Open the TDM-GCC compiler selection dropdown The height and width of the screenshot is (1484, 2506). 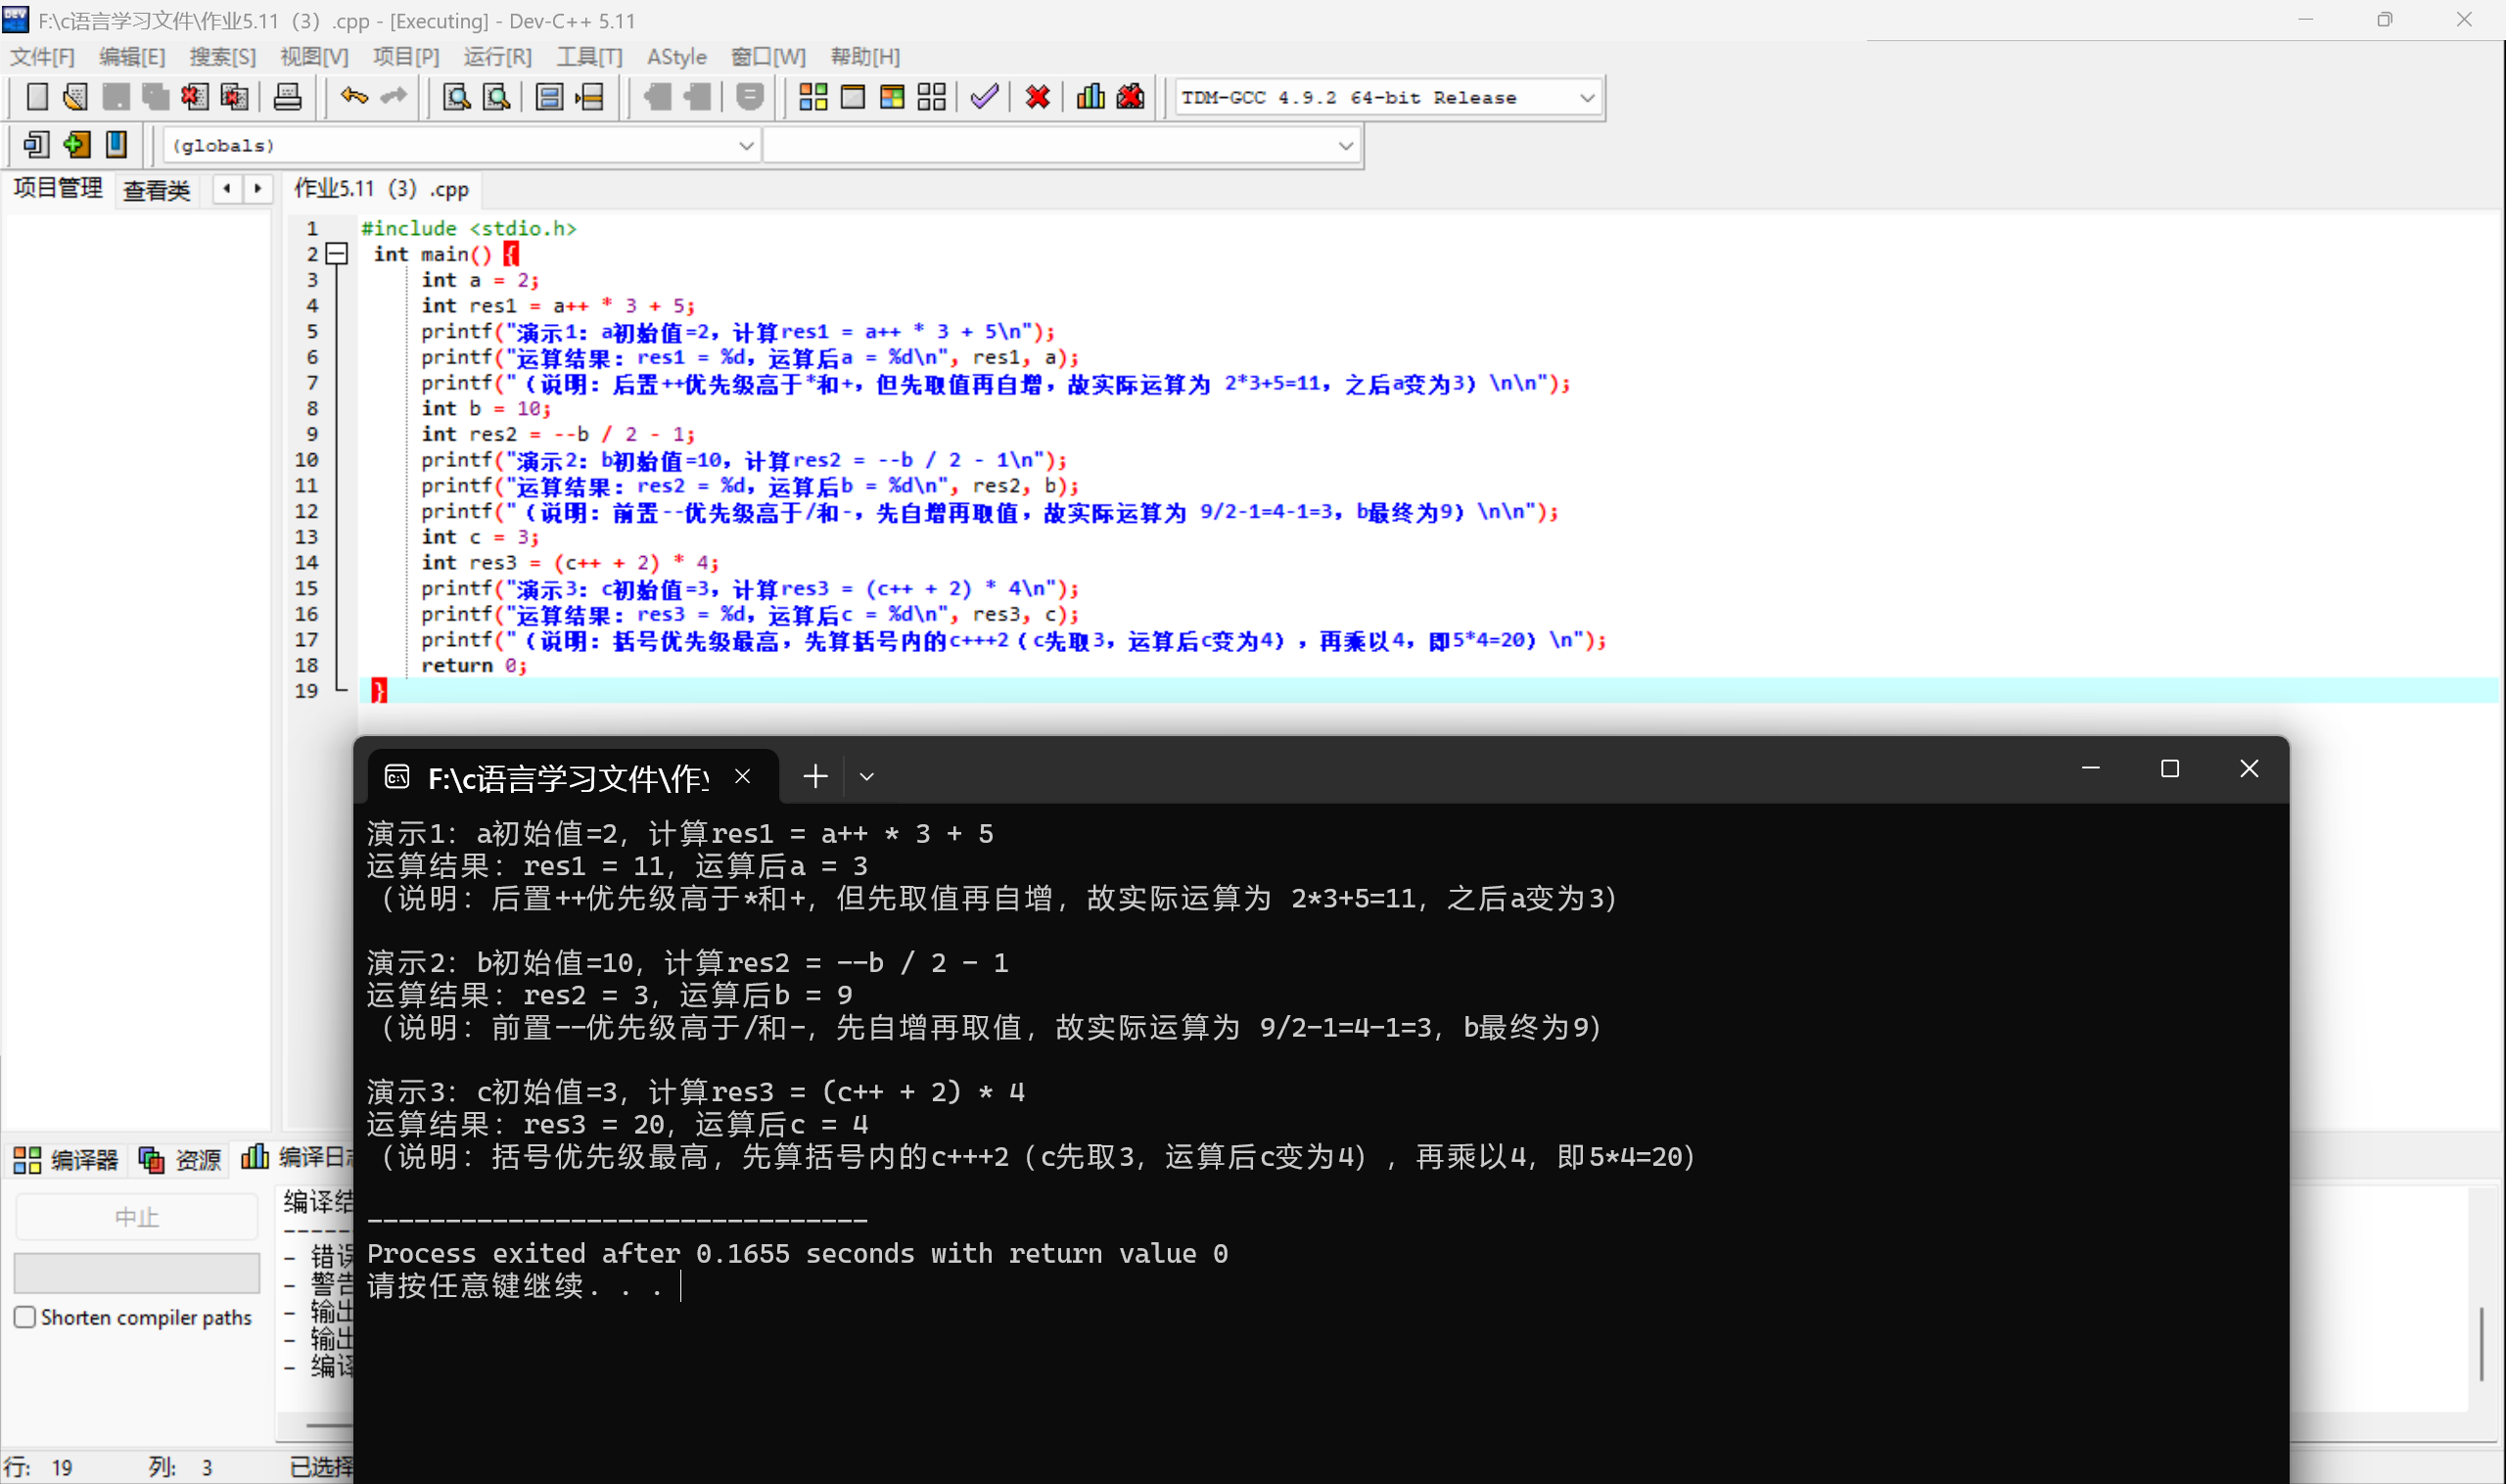tap(1586, 98)
